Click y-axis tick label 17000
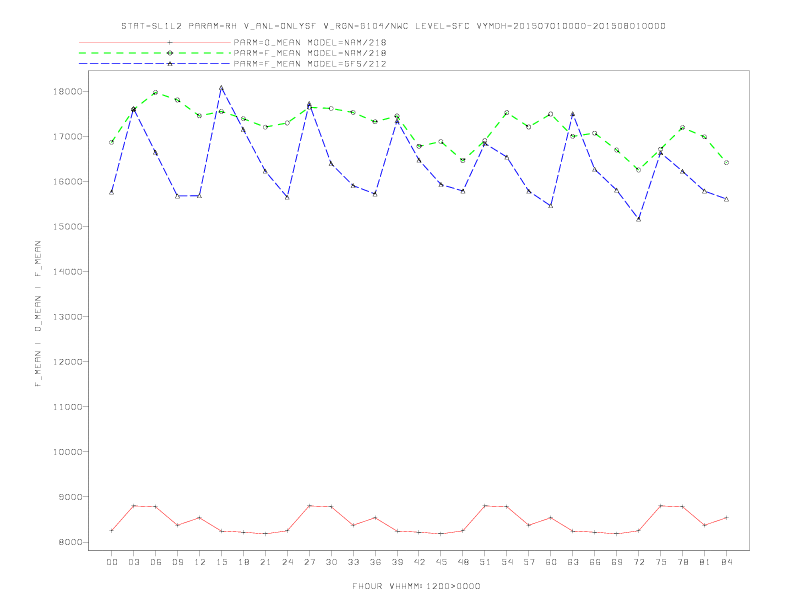Viewport: 792px width, 612px height. point(67,136)
